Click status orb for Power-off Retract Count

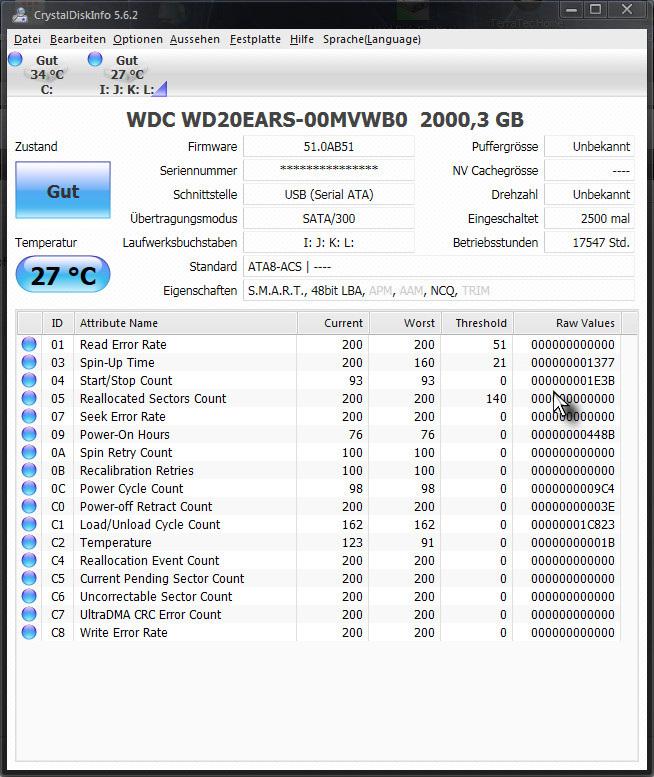(29, 506)
